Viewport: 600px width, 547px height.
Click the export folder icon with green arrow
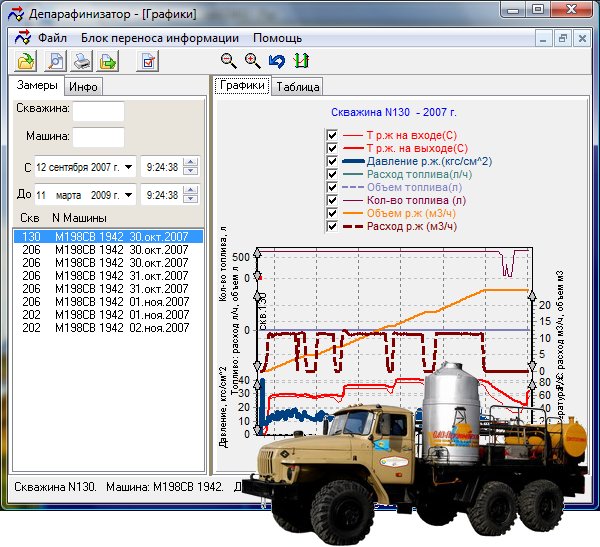(x=107, y=62)
